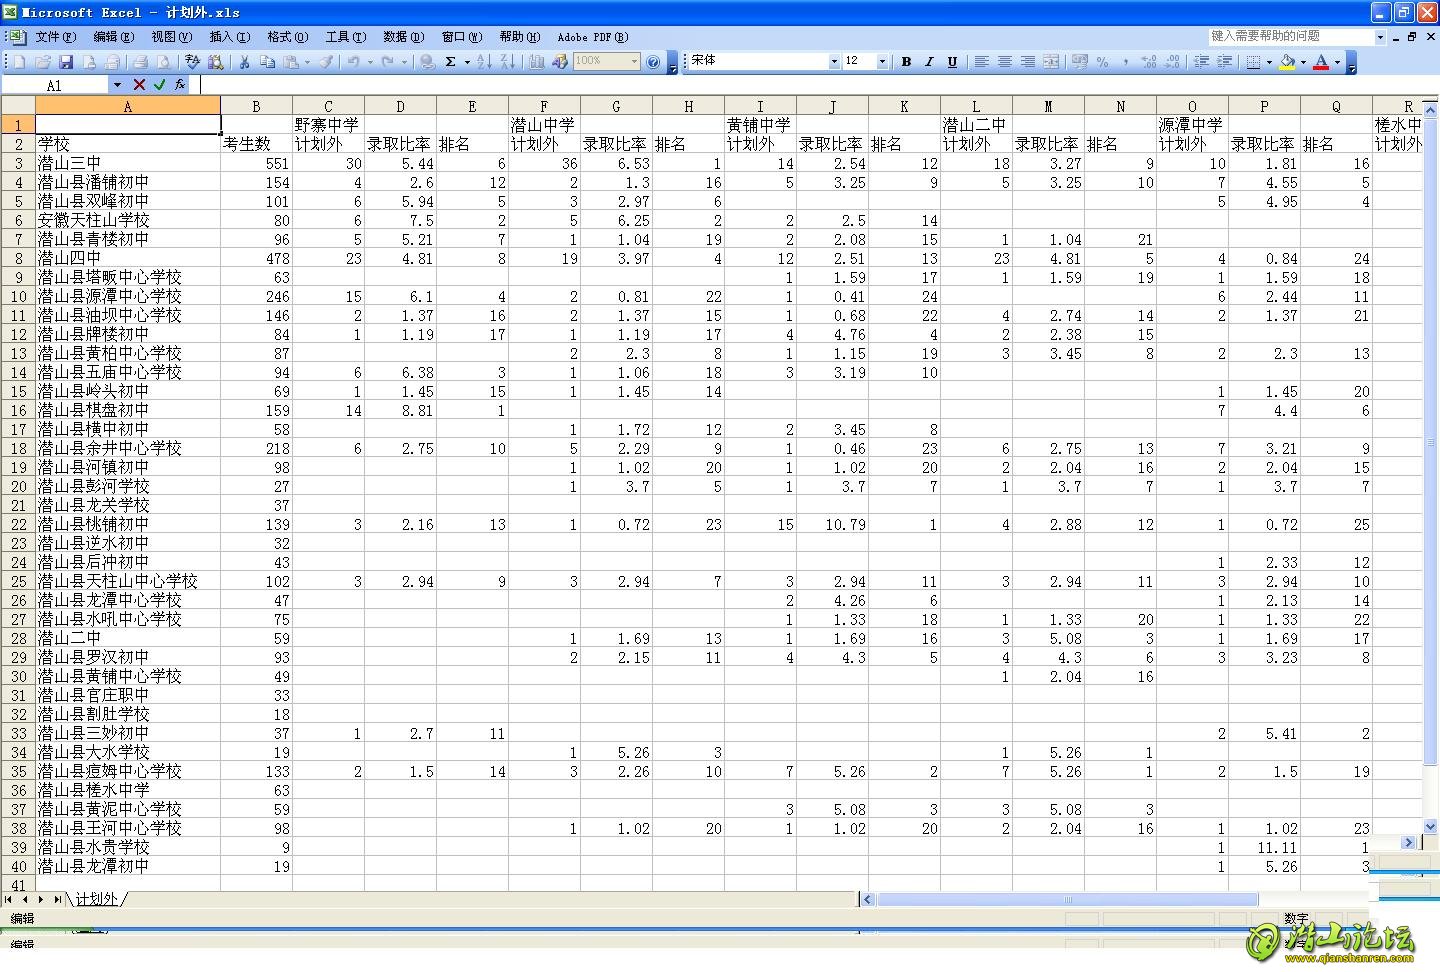This screenshot has width=1440, height=972.
Task: Cancel cell entry with red X
Action: point(139,85)
